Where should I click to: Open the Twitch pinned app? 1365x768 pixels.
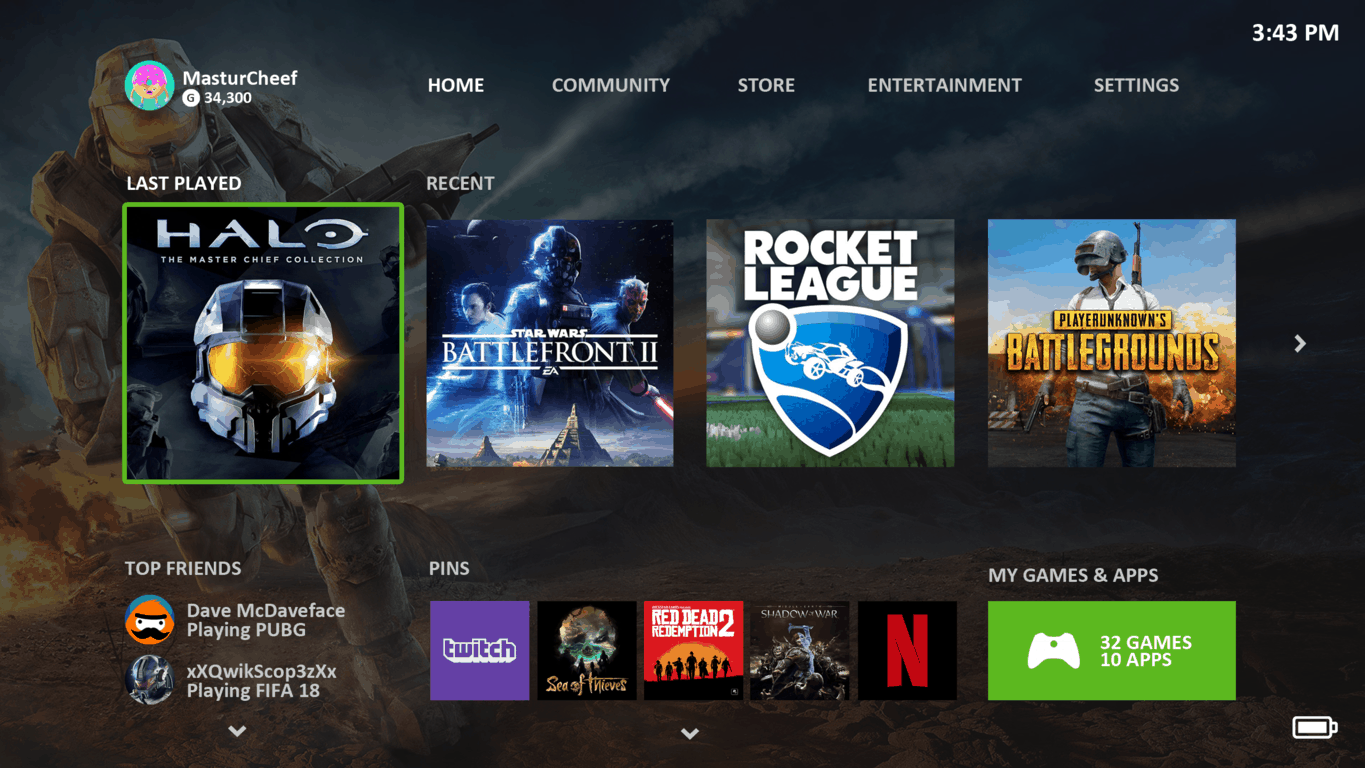tap(480, 650)
